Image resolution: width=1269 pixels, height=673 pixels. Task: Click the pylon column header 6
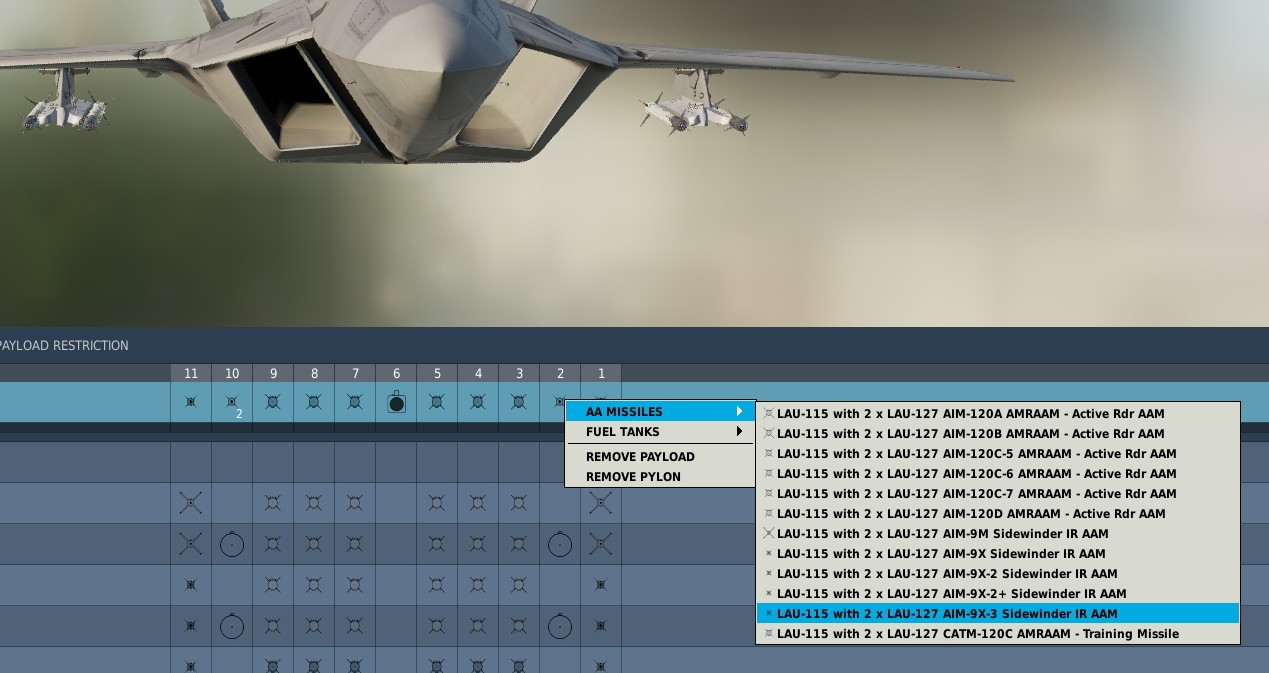(x=396, y=374)
